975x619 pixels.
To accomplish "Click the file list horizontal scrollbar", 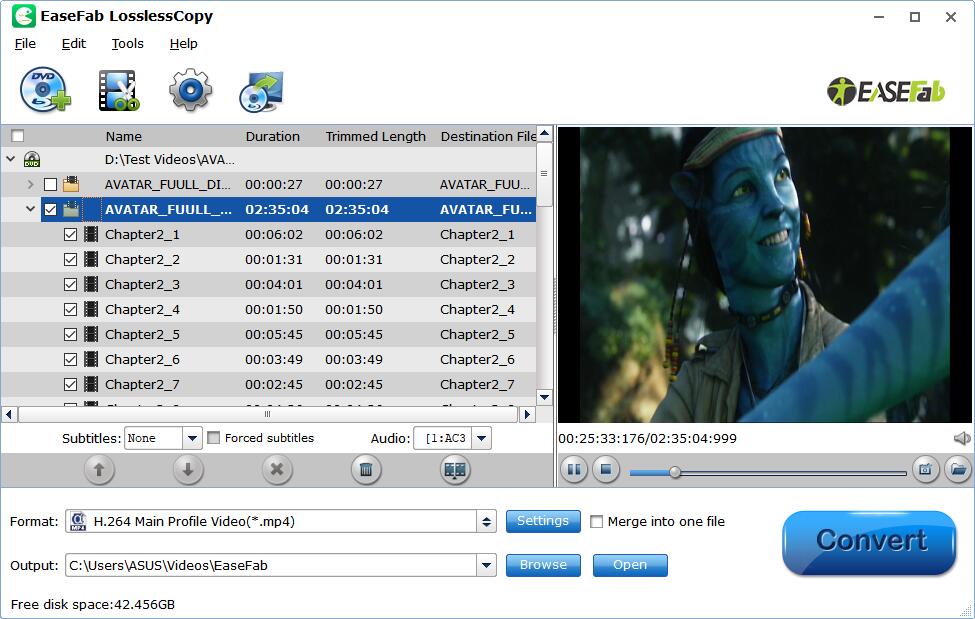I will click(267, 414).
